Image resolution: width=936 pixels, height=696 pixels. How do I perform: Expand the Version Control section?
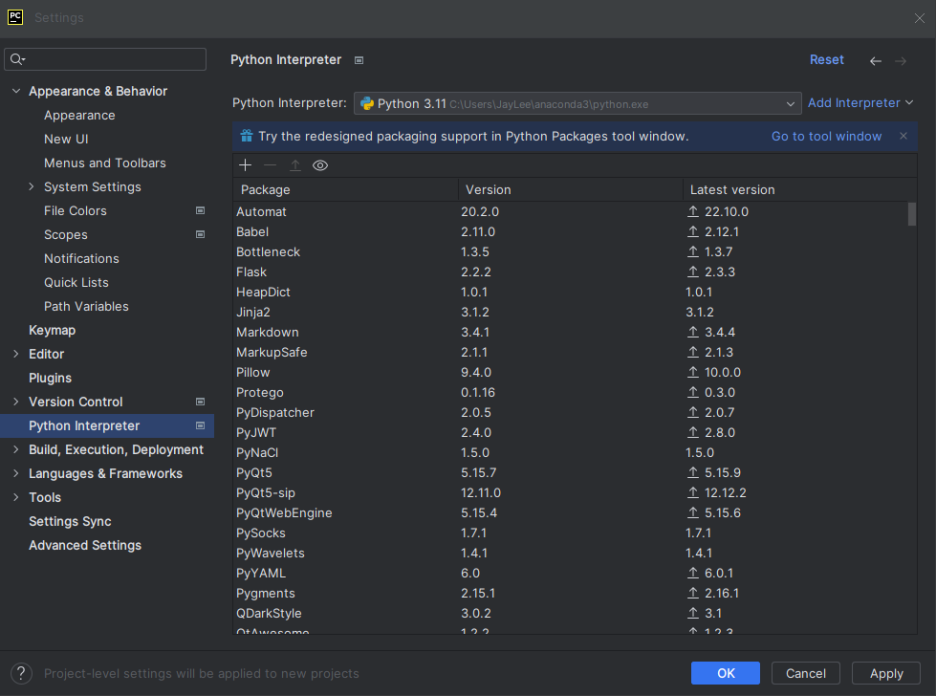tap(16, 402)
